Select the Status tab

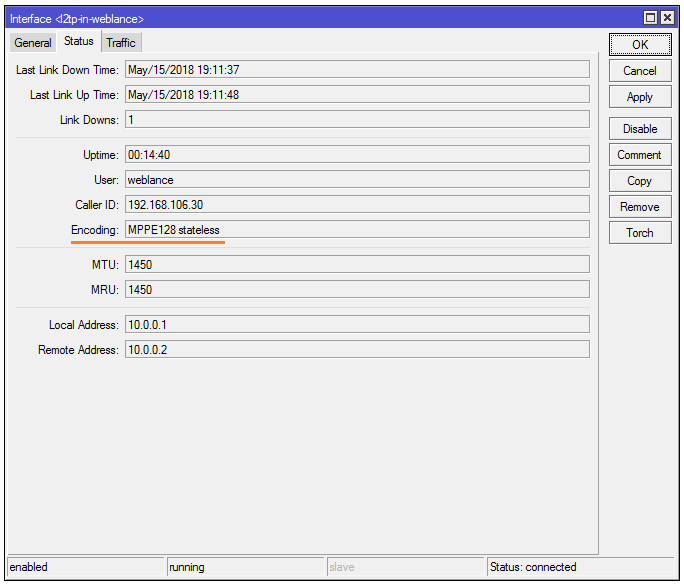pos(79,41)
